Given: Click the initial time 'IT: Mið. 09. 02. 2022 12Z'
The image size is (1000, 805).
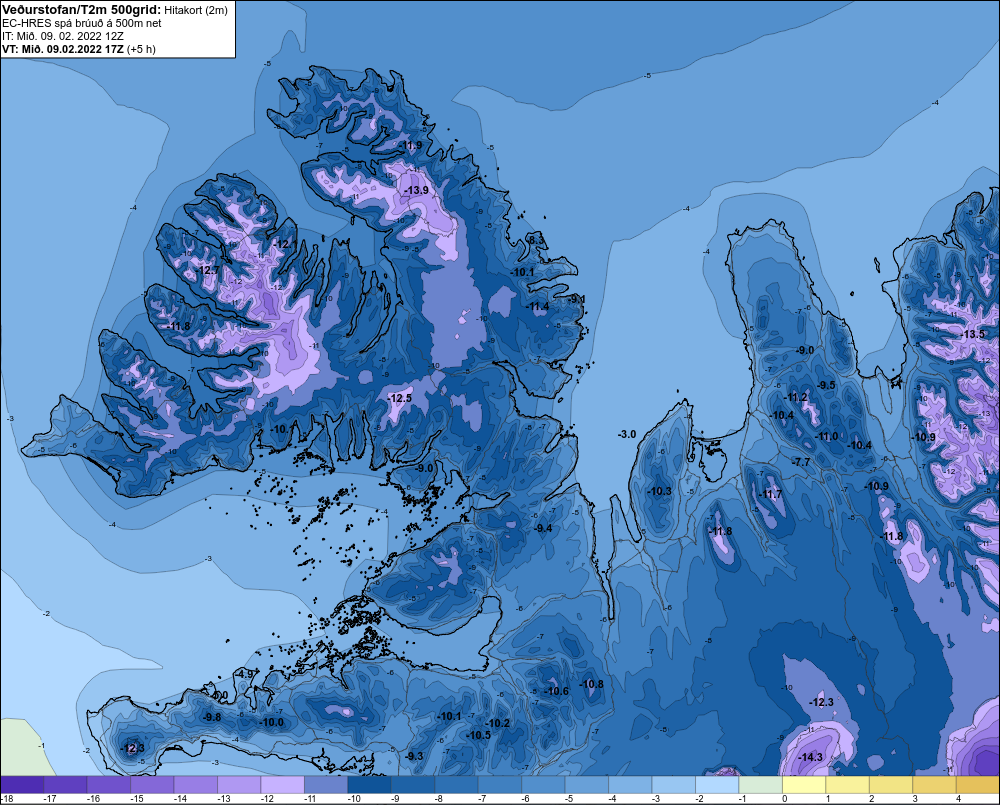Looking at the screenshot, I should tap(63, 36).
